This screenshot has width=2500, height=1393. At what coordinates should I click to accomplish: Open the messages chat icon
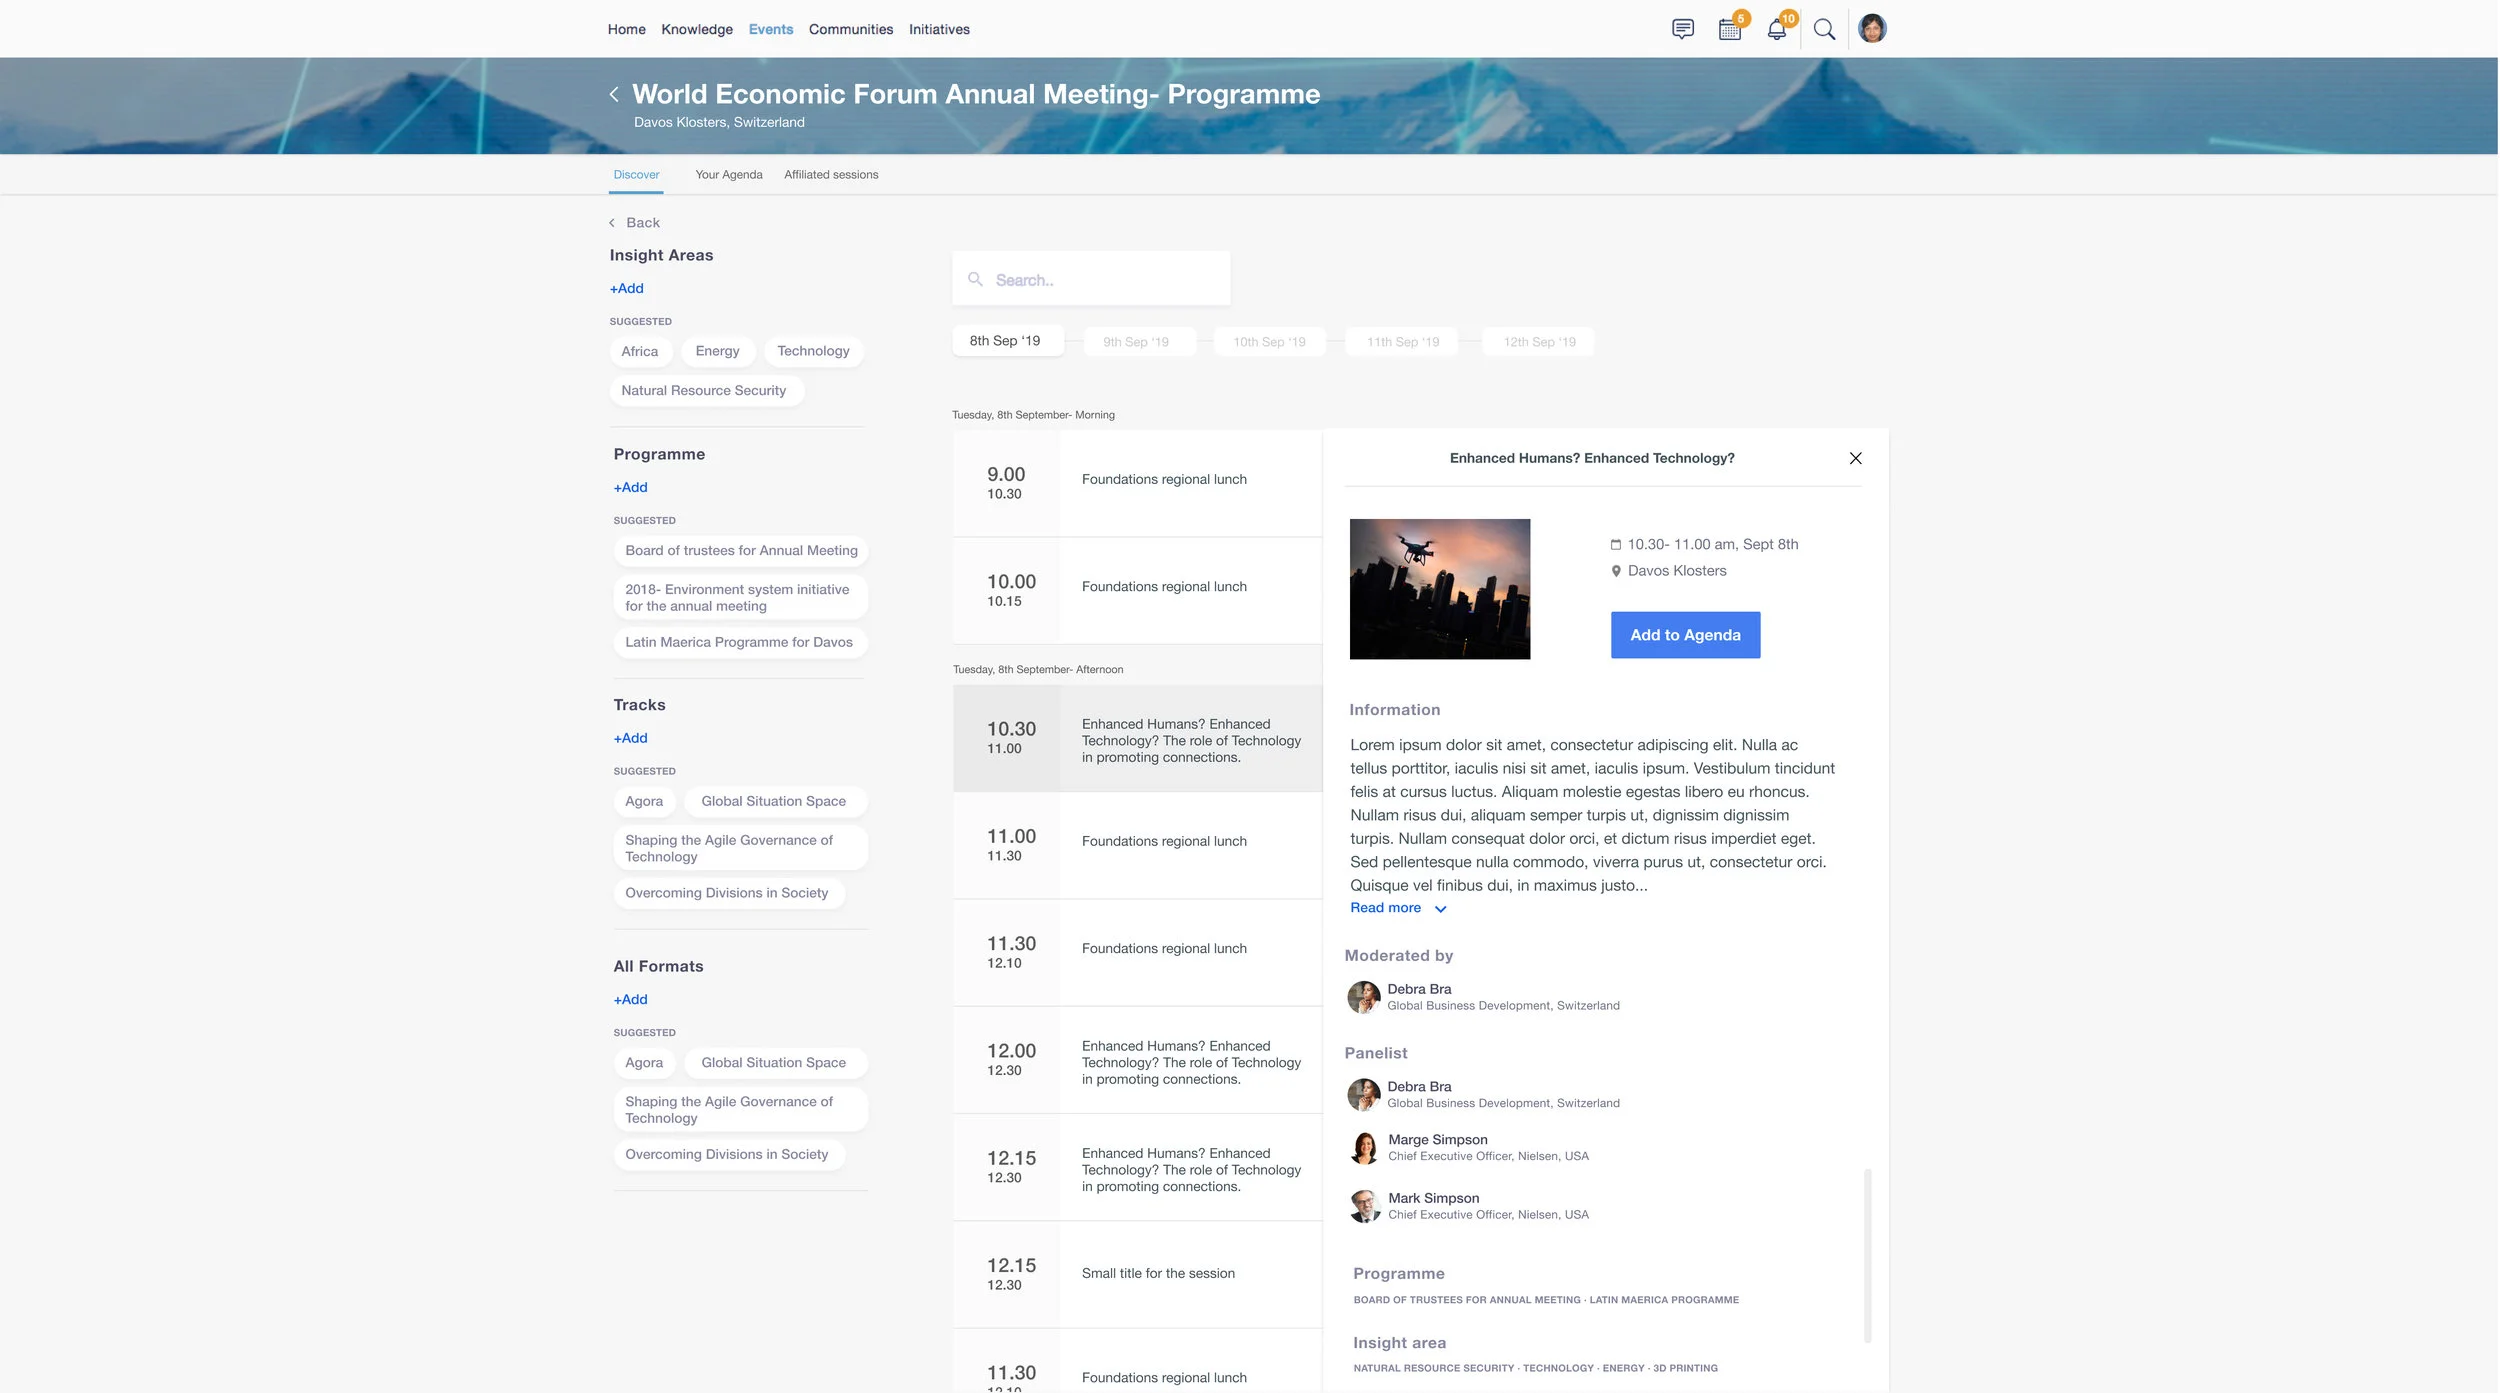tap(1683, 29)
